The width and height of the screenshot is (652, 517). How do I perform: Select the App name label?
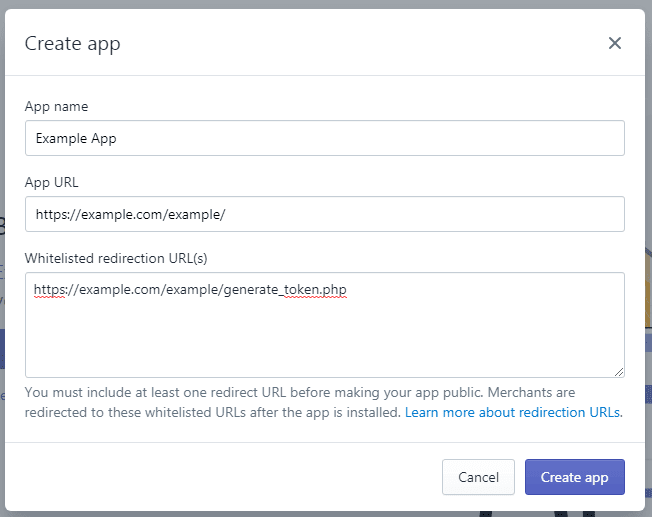pyautogui.click(x=57, y=106)
